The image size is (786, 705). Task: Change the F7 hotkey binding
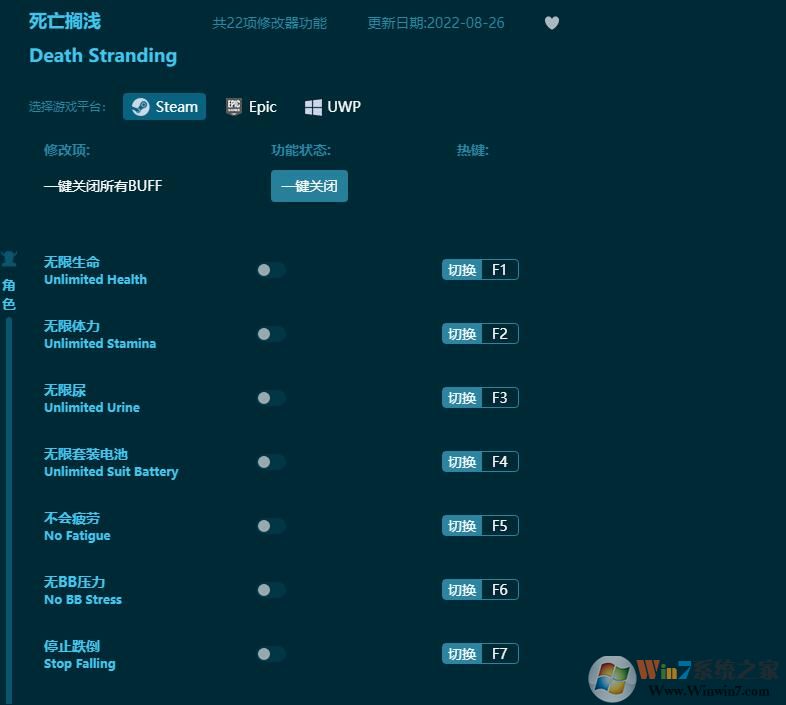tap(480, 653)
